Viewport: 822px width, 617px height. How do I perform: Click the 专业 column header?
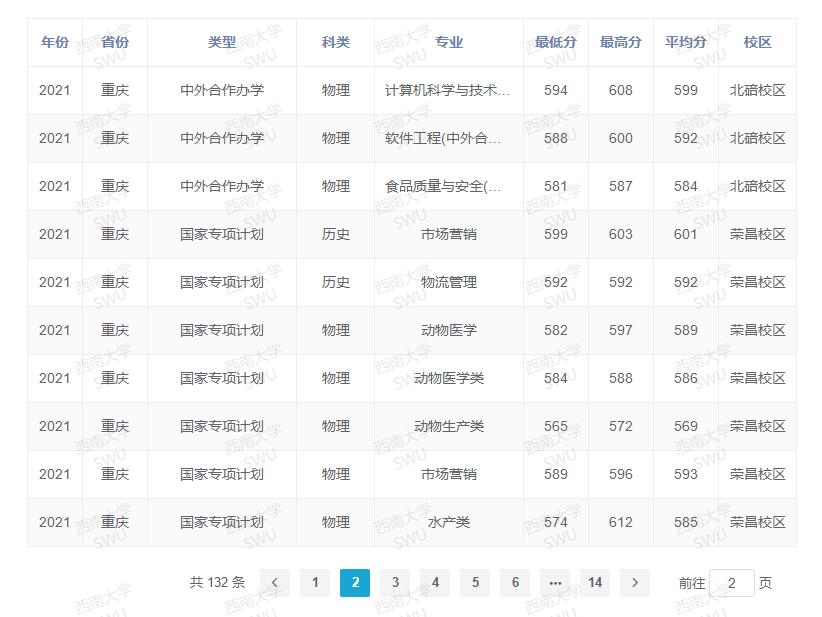[447, 42]
